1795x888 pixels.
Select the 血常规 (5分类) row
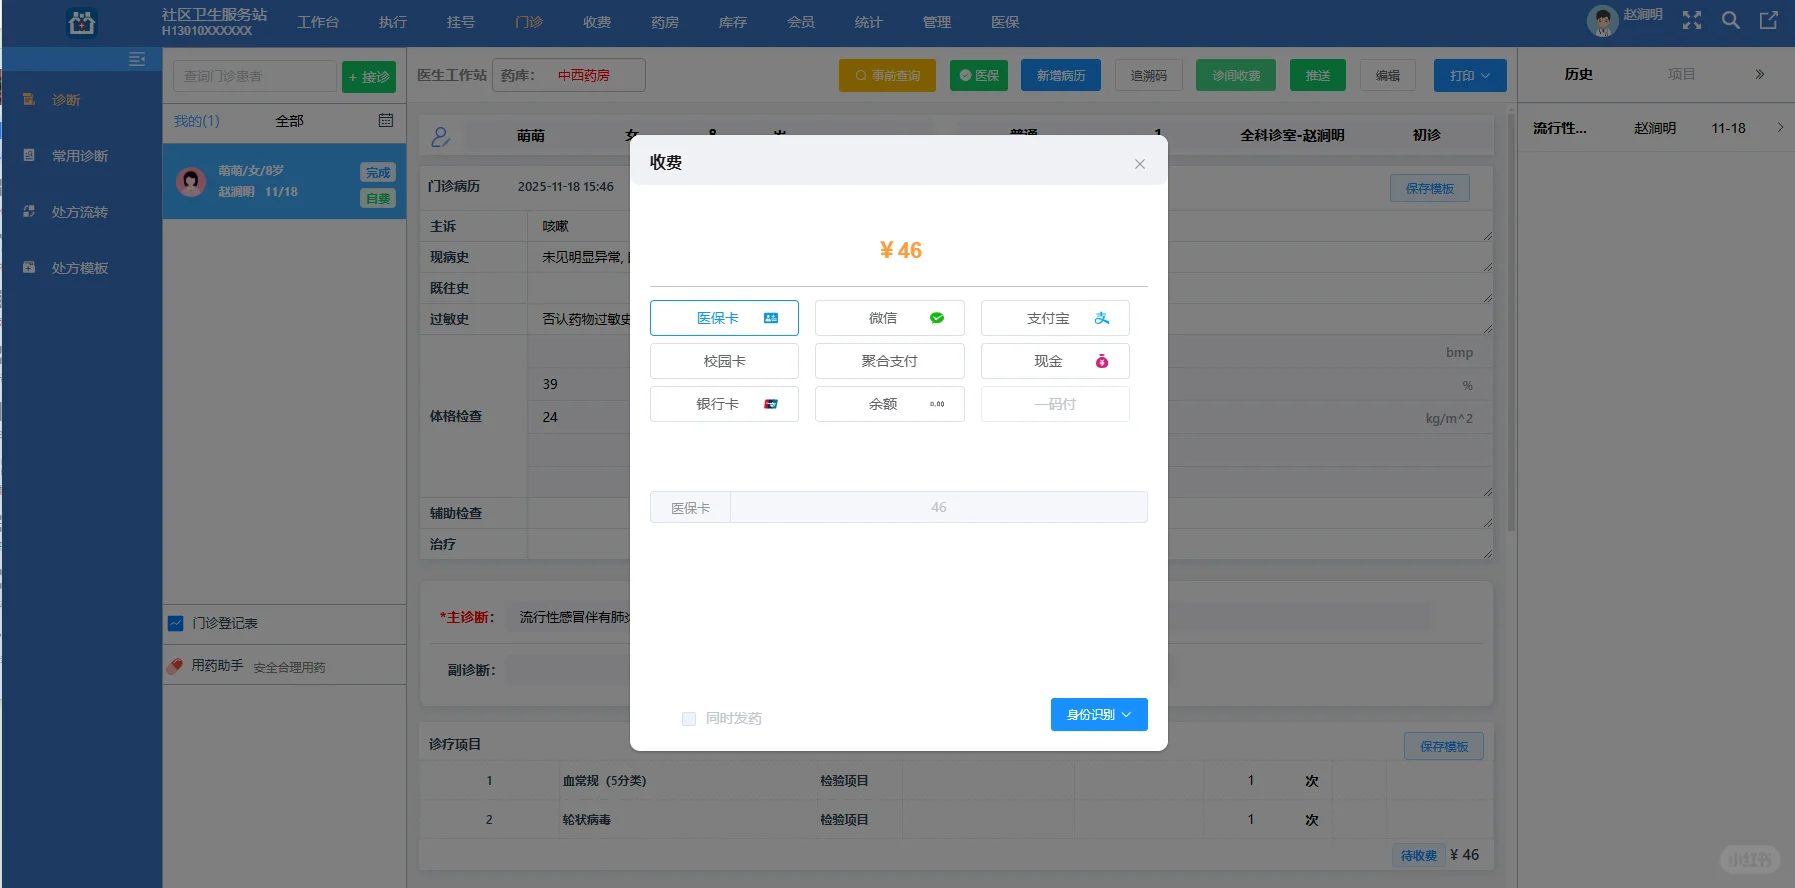click(956, 781)
